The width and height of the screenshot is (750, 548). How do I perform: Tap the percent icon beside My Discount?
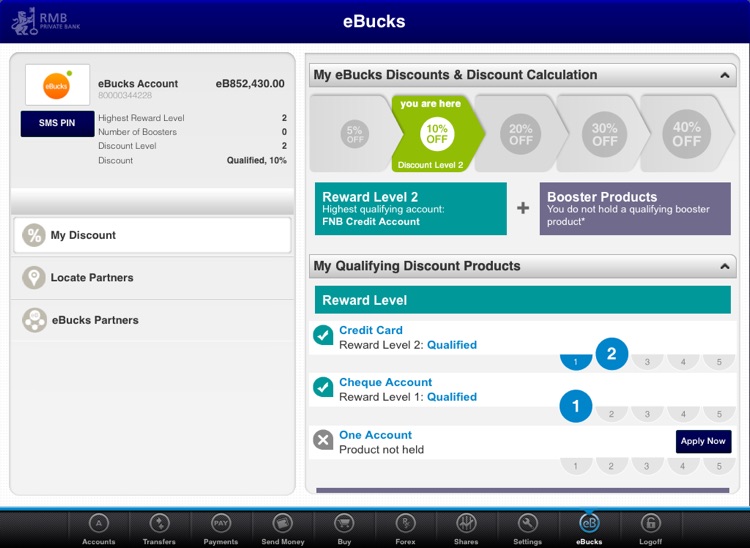coord(34,235)
